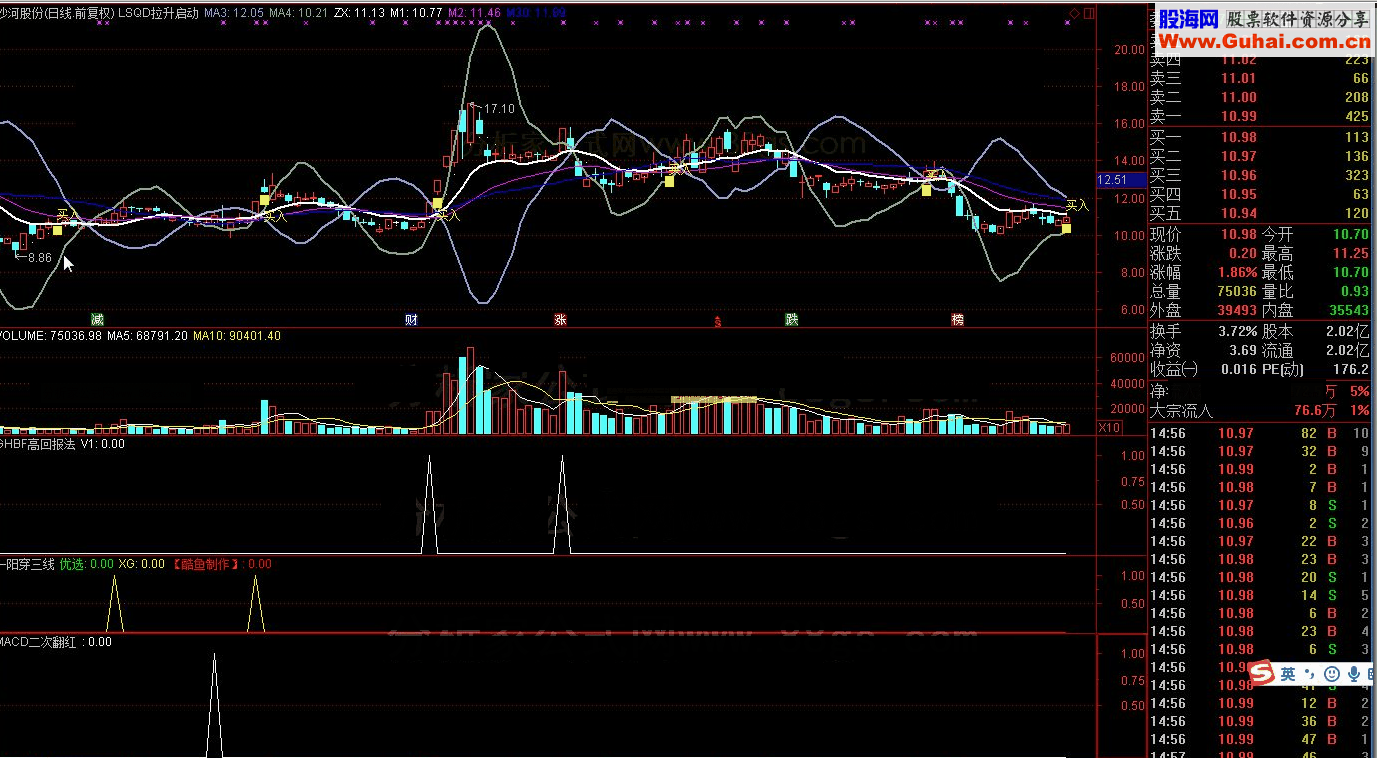Viewport: 1377px width, 758px height.
Task: Select the 买一 10.98 bid row
Action: 1262,137
